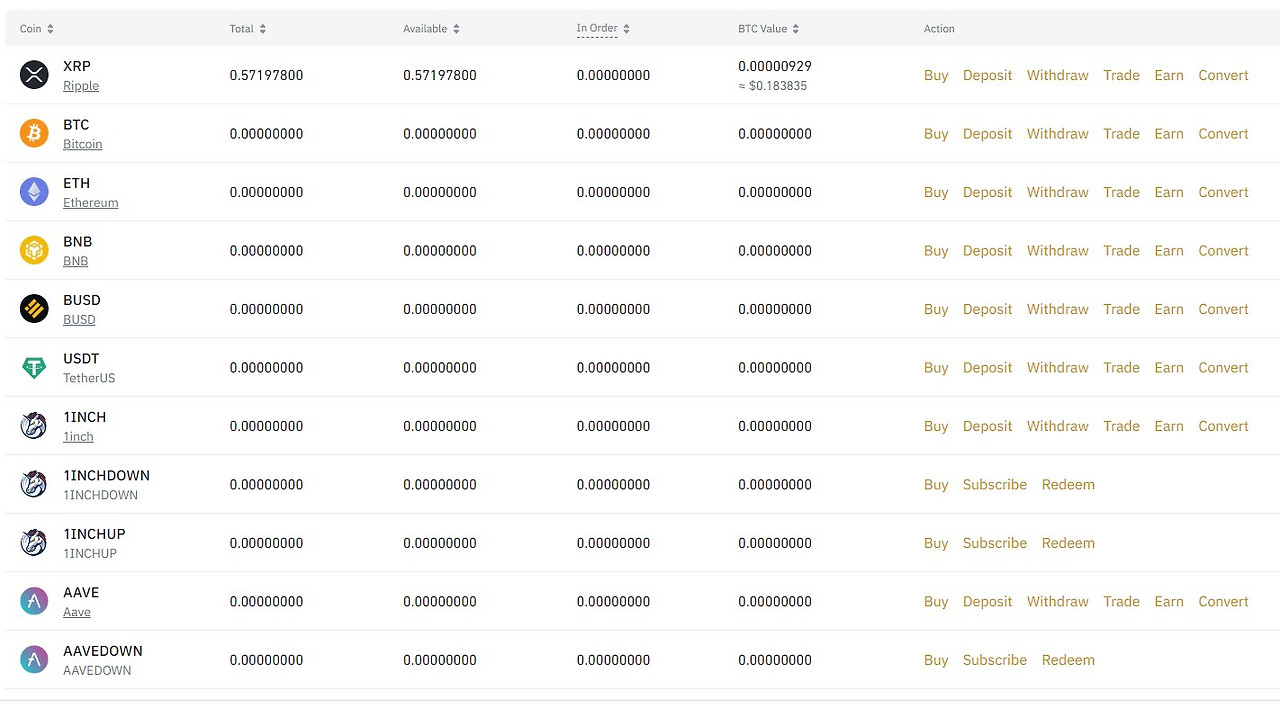1280x708 pixels.
Task: Buy BNB in the BNB row
Action: pos(936,250)
